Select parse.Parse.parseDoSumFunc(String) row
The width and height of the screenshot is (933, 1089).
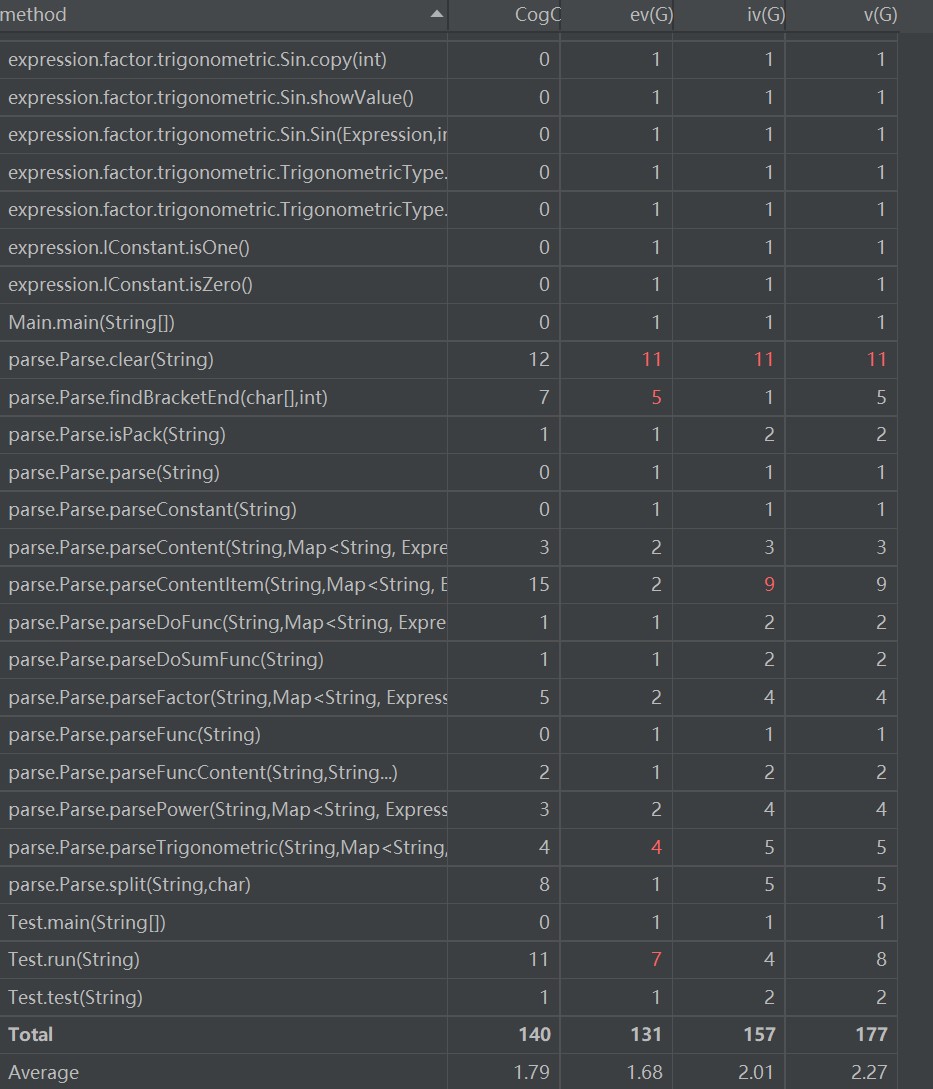tap(449, 660)
